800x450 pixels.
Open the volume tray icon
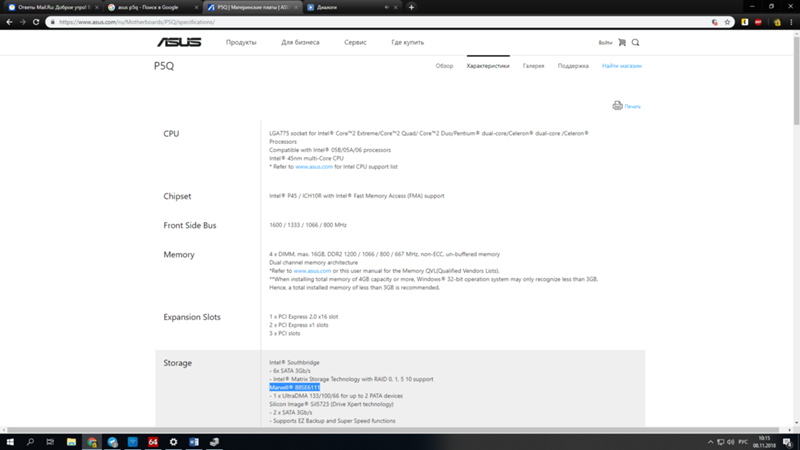tap(731, 442)
